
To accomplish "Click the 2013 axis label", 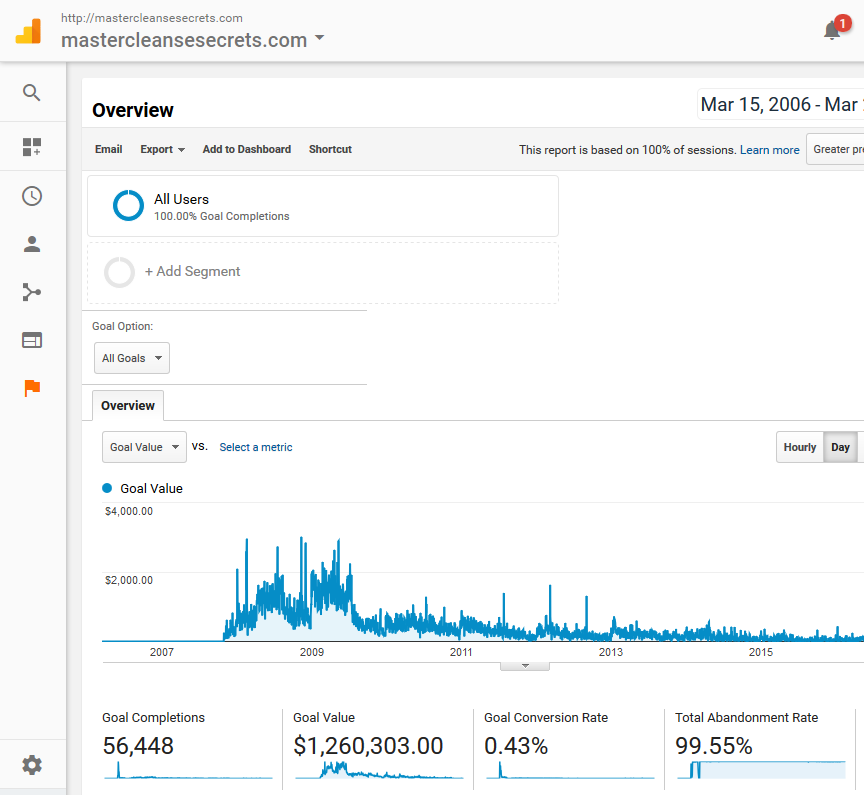I will pos(611,652).
